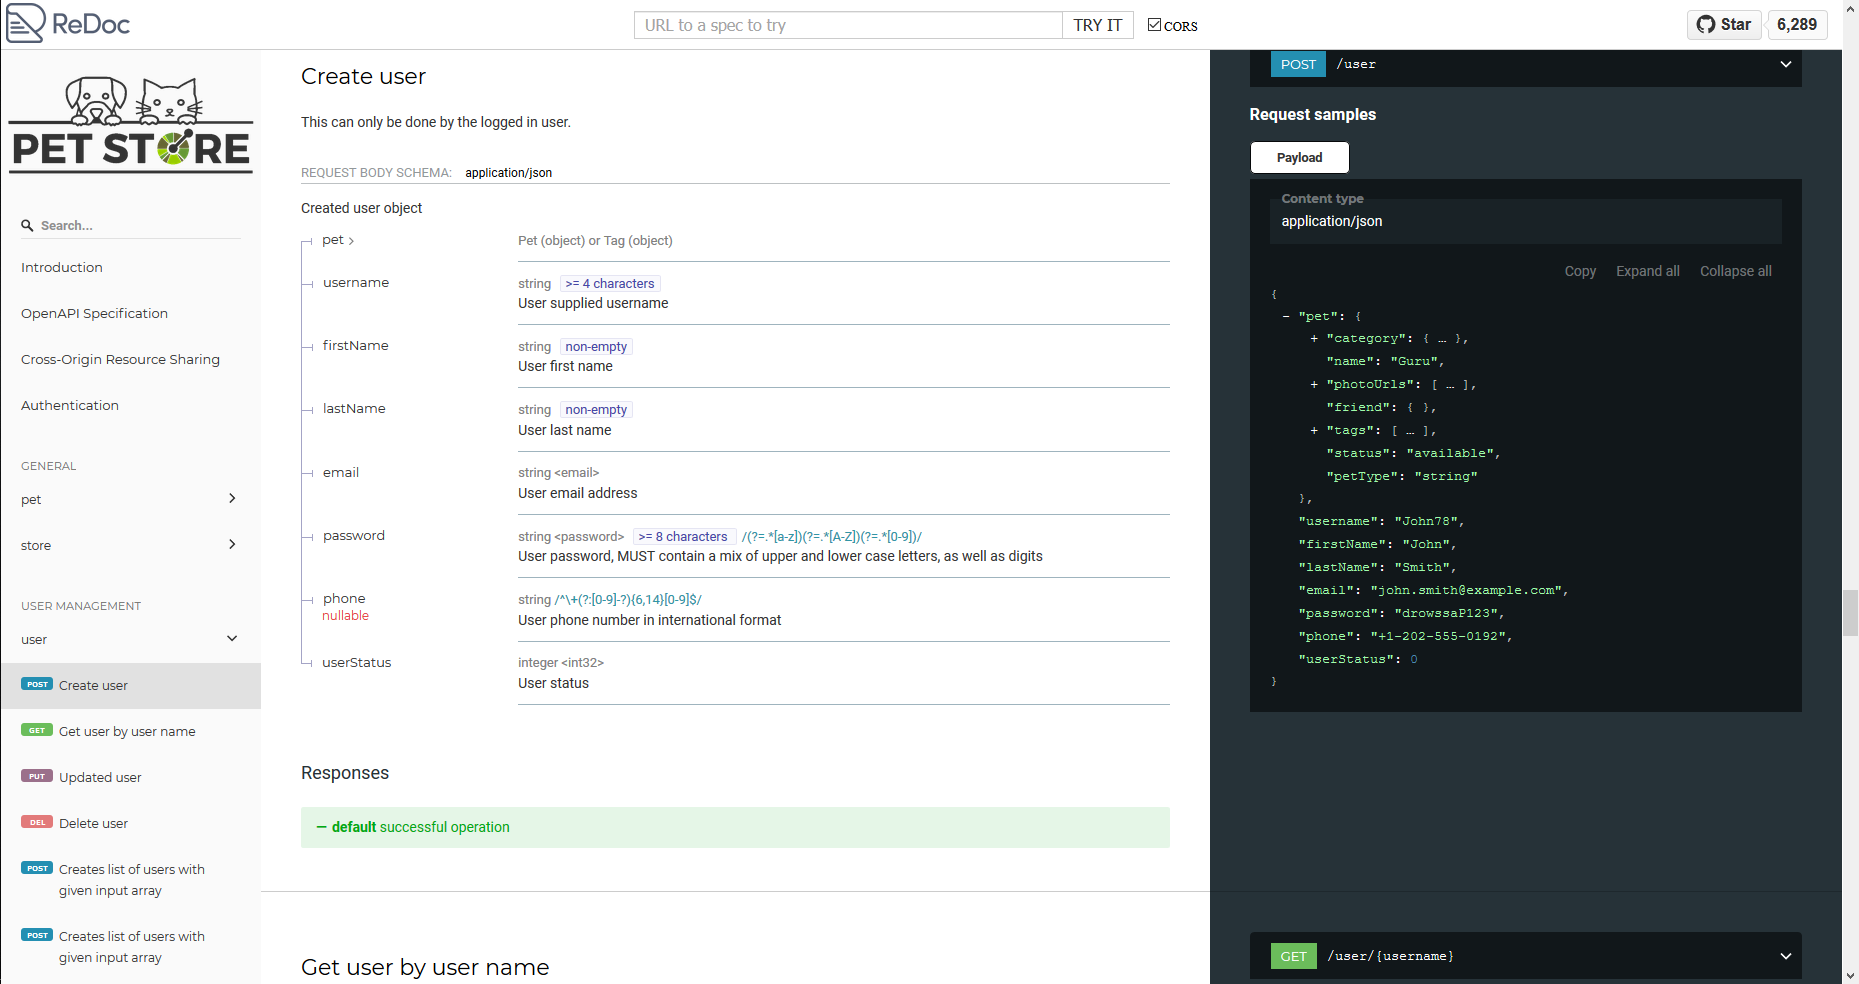This screenshot has width=1859, height=984.
Task: Click the POST badge on the /user panel
Action: (1297, 64)
